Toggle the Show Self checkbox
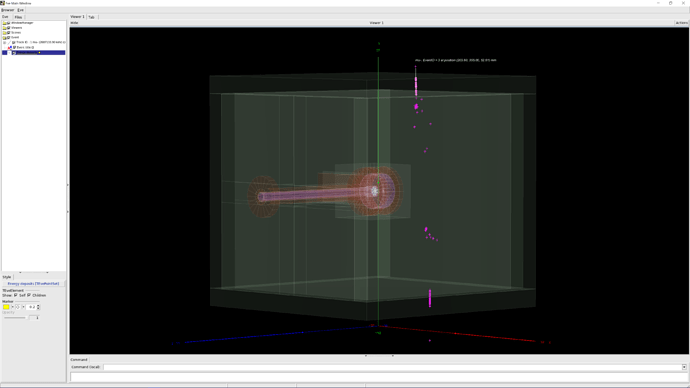The width and height of the screenshot is (690, 388). coord(16,295)
